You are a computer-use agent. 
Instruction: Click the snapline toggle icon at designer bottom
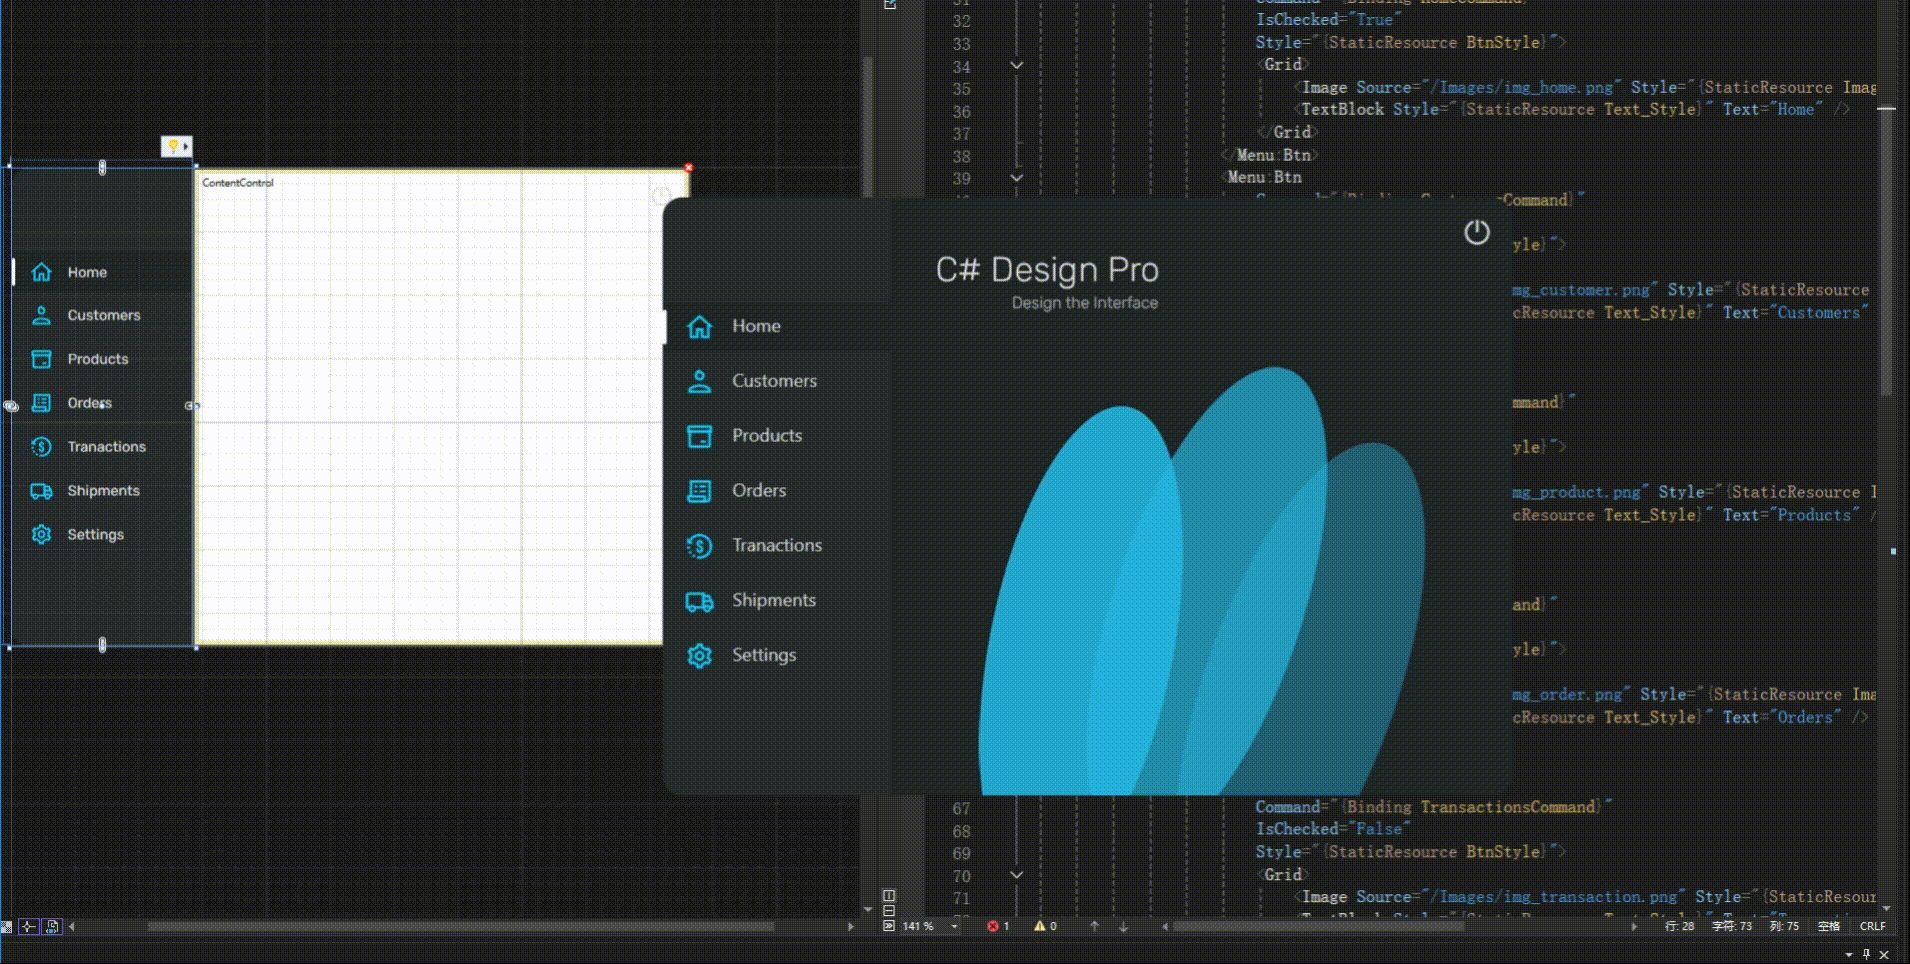click(x=29, y=927)
